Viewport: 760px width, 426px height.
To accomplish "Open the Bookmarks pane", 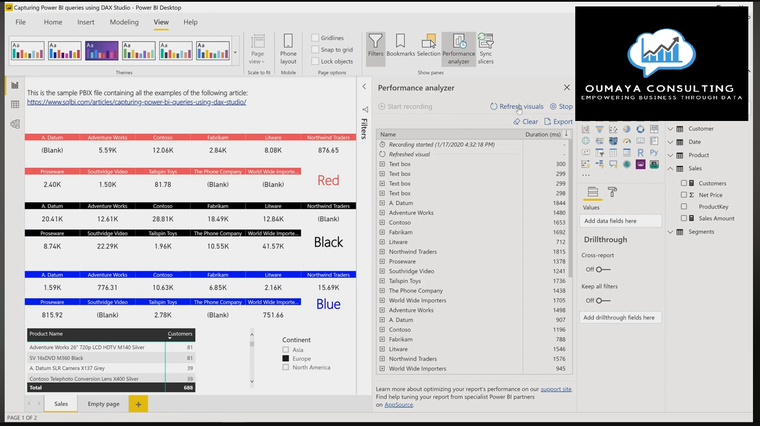I will (401, 46).
